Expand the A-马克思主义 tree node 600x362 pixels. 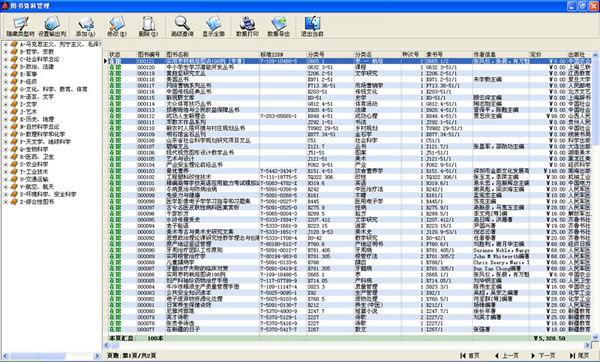click(6, 44)
